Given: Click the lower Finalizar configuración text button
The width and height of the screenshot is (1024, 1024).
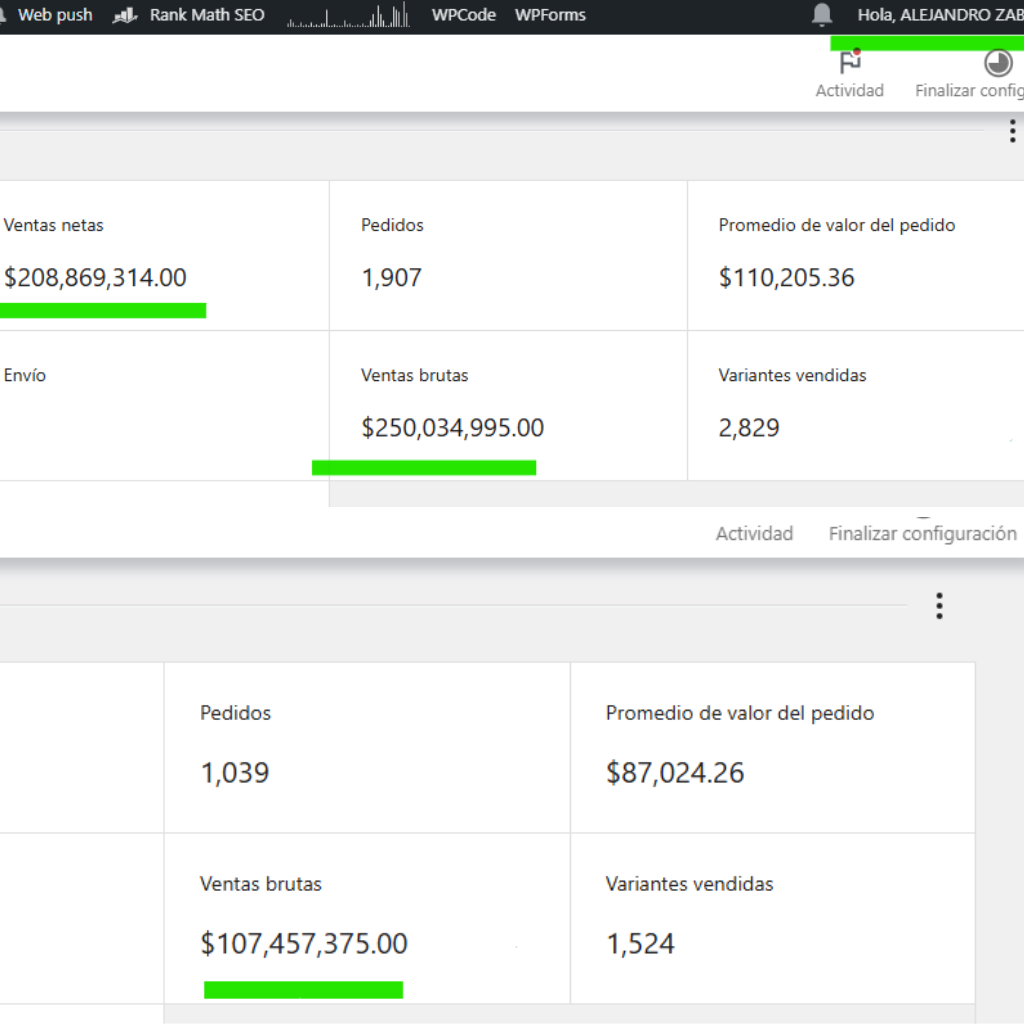Looking at the screenshot, I should 922,534.
